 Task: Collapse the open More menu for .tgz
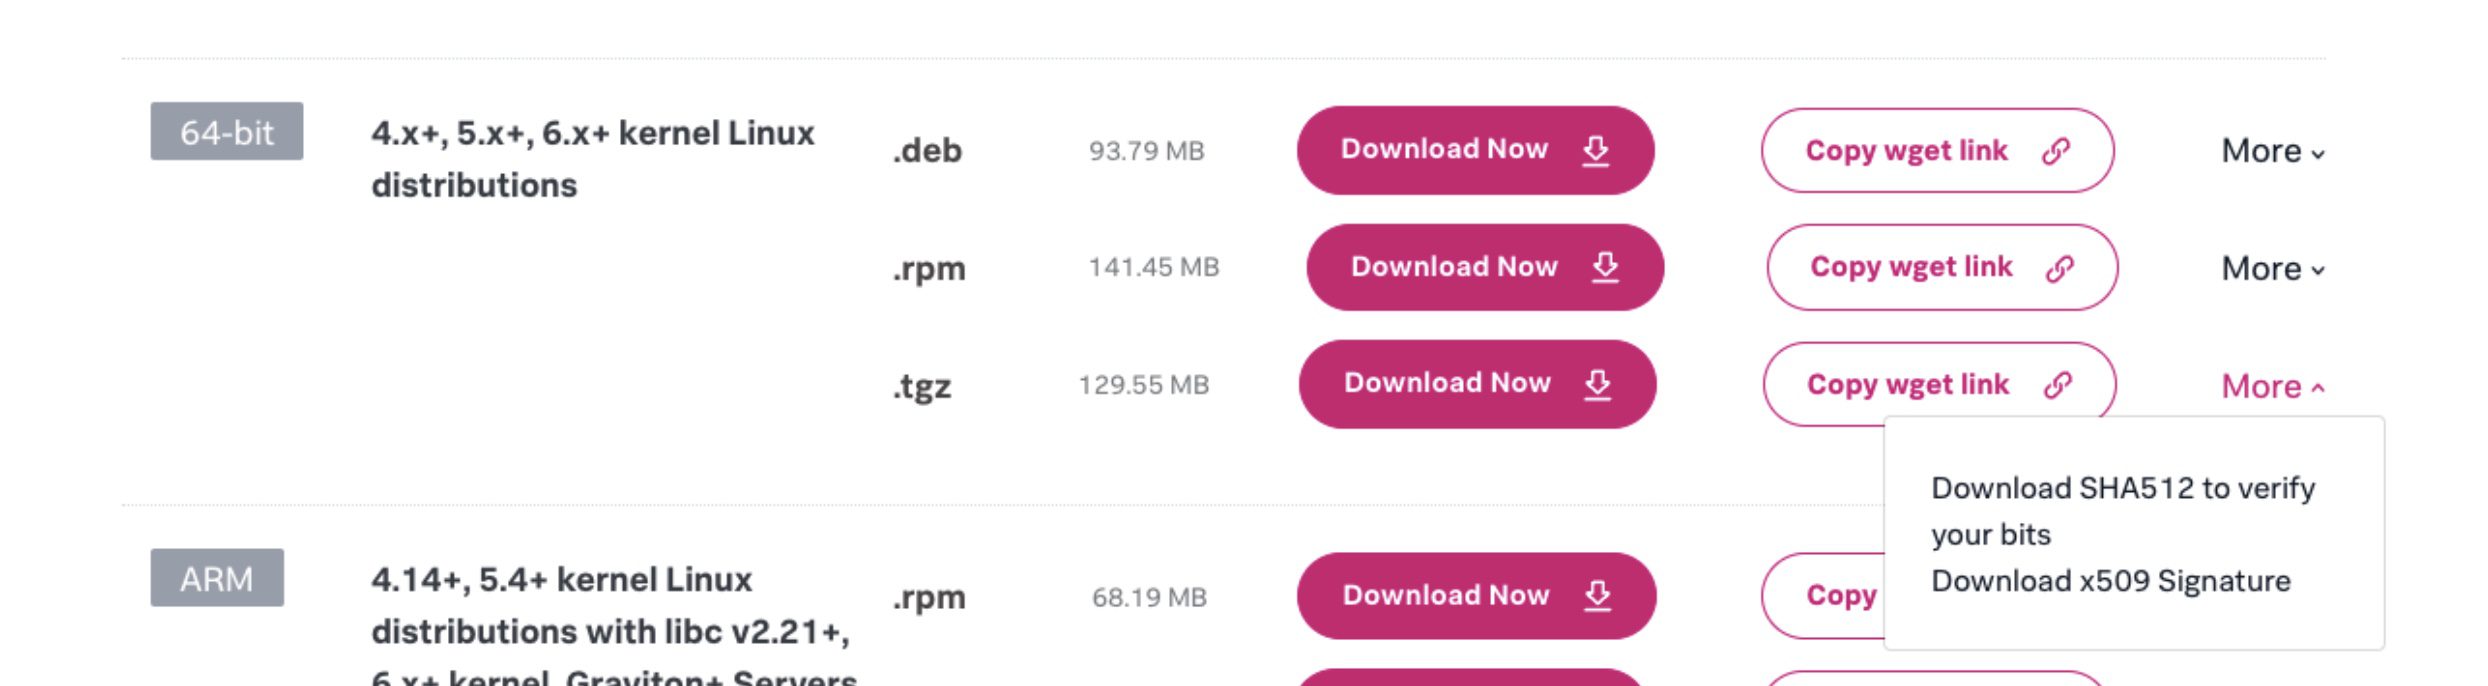tap(2273, 386)
